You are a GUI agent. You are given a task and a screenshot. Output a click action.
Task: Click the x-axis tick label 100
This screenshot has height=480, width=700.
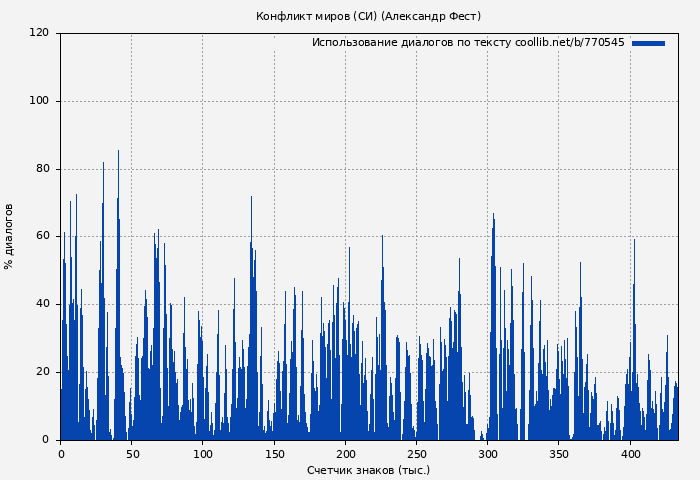tap(203, 454)
